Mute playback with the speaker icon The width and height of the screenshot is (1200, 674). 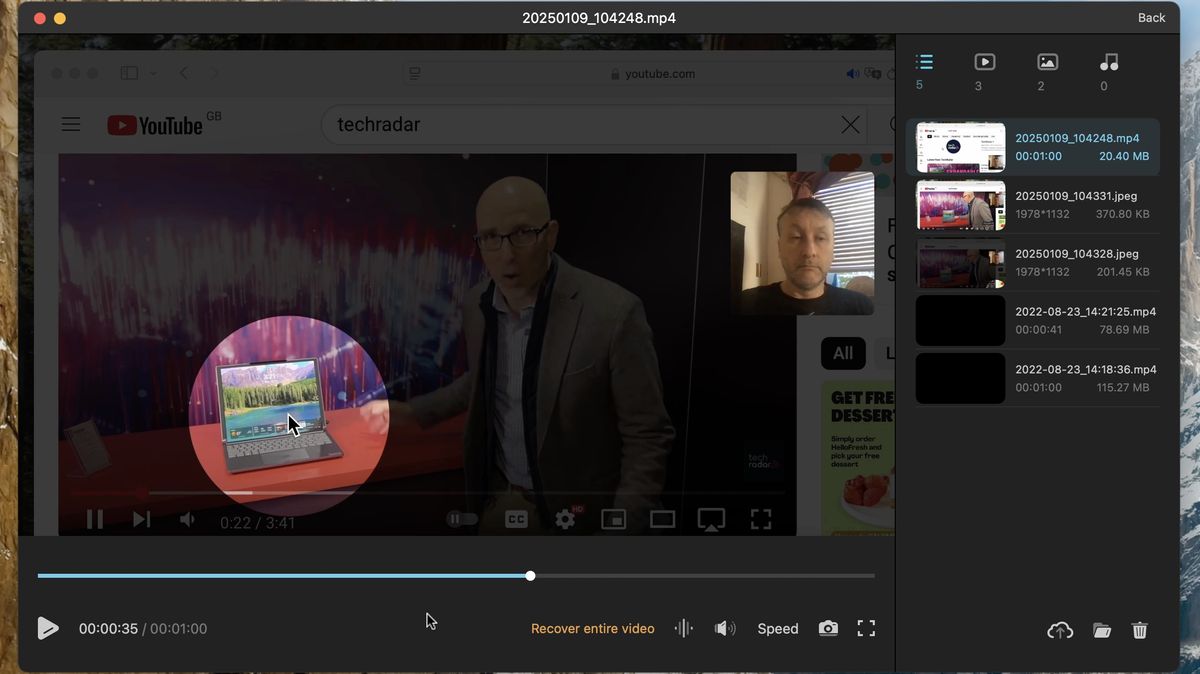pyautogui.click(x=725, y=628)
